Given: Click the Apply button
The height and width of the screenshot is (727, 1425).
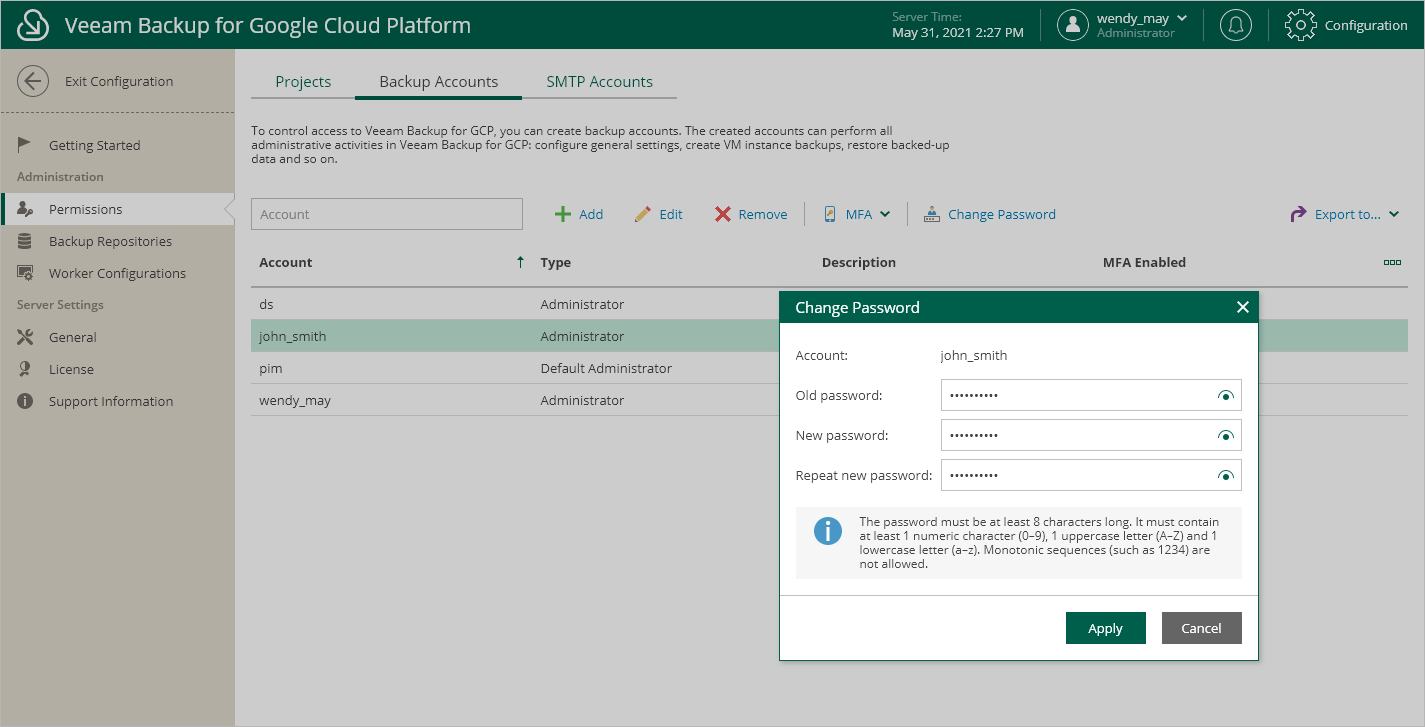Looking at the screenshot, I should click(1105, 628).
